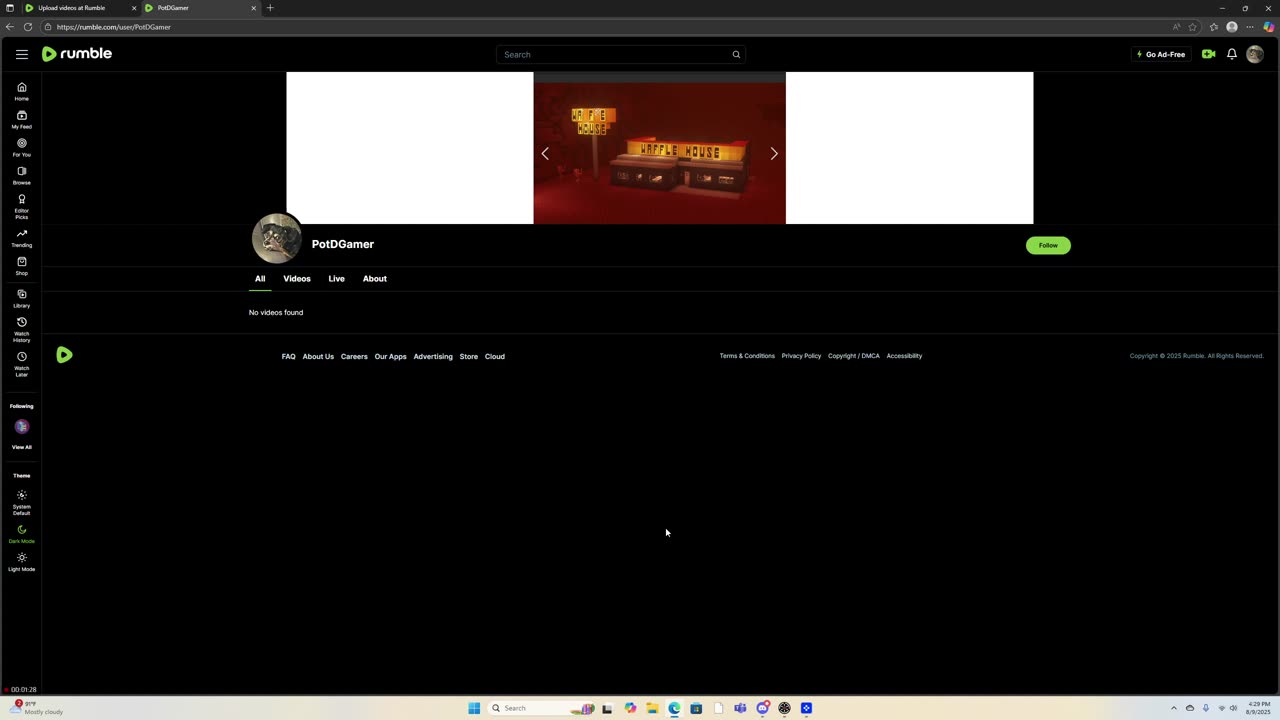
Task: Select Dark Mode theme
Action: coord(21,534)
